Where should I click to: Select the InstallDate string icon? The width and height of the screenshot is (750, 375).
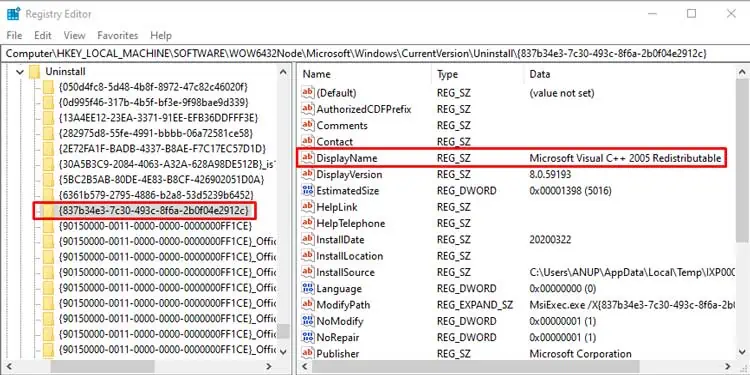[308, 240]
